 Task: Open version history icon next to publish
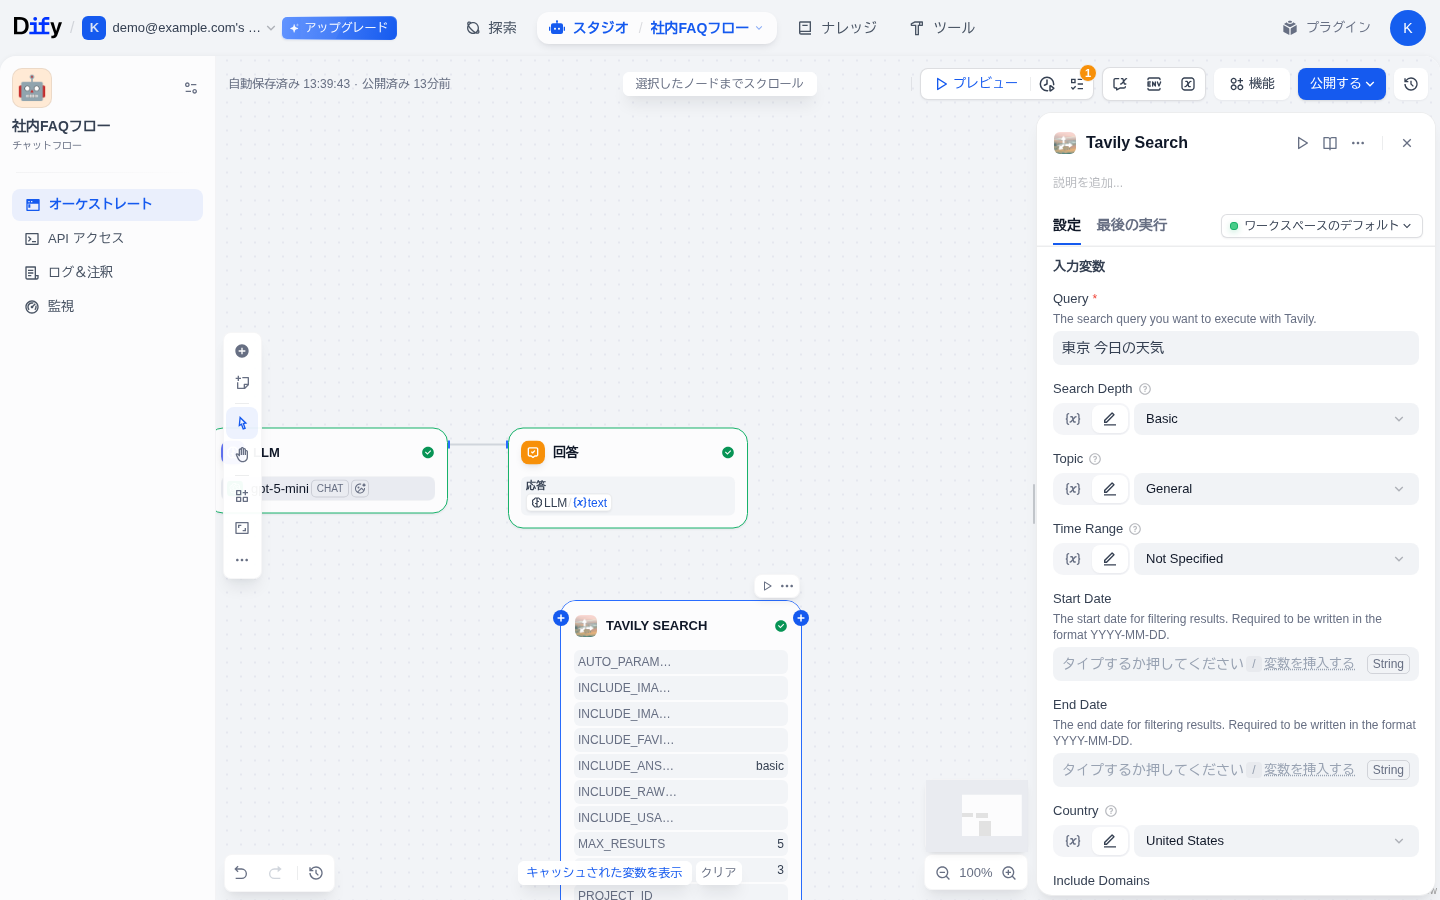pos(1411,84)
